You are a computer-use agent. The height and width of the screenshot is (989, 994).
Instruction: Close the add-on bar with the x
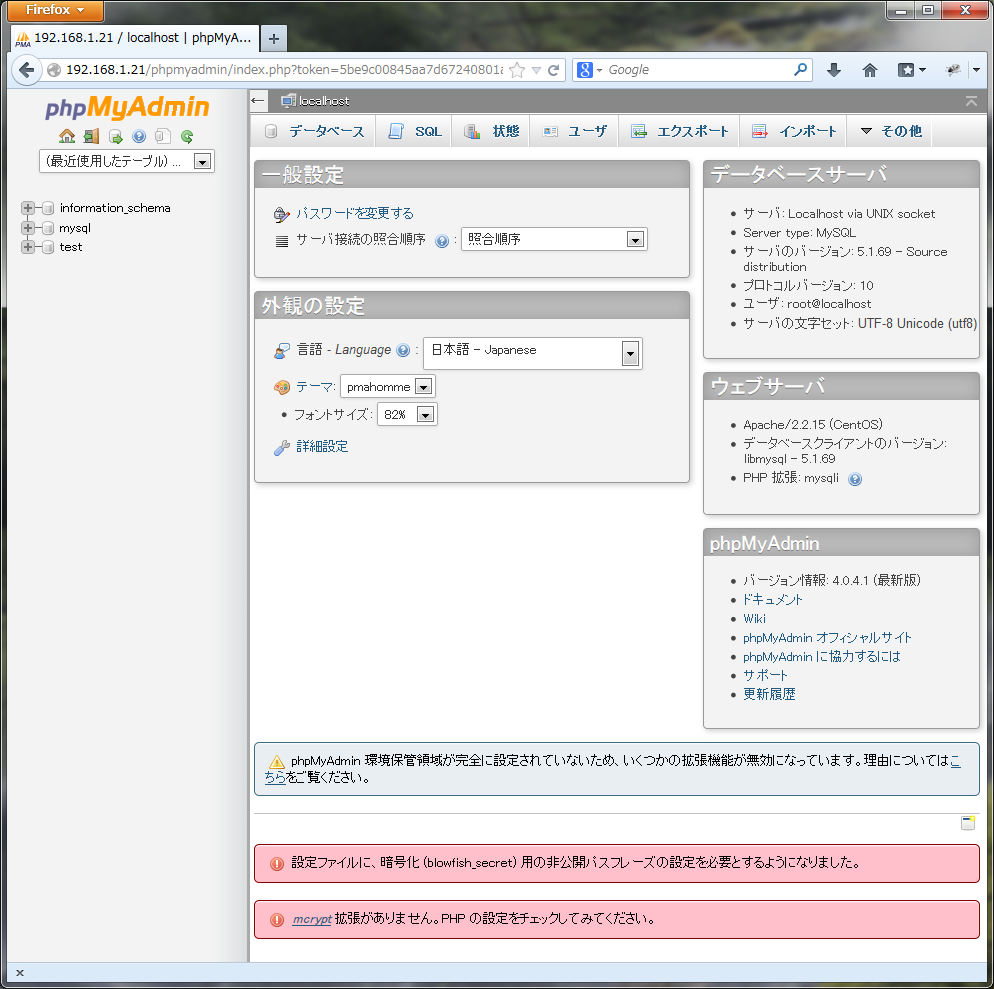[20, 973]
